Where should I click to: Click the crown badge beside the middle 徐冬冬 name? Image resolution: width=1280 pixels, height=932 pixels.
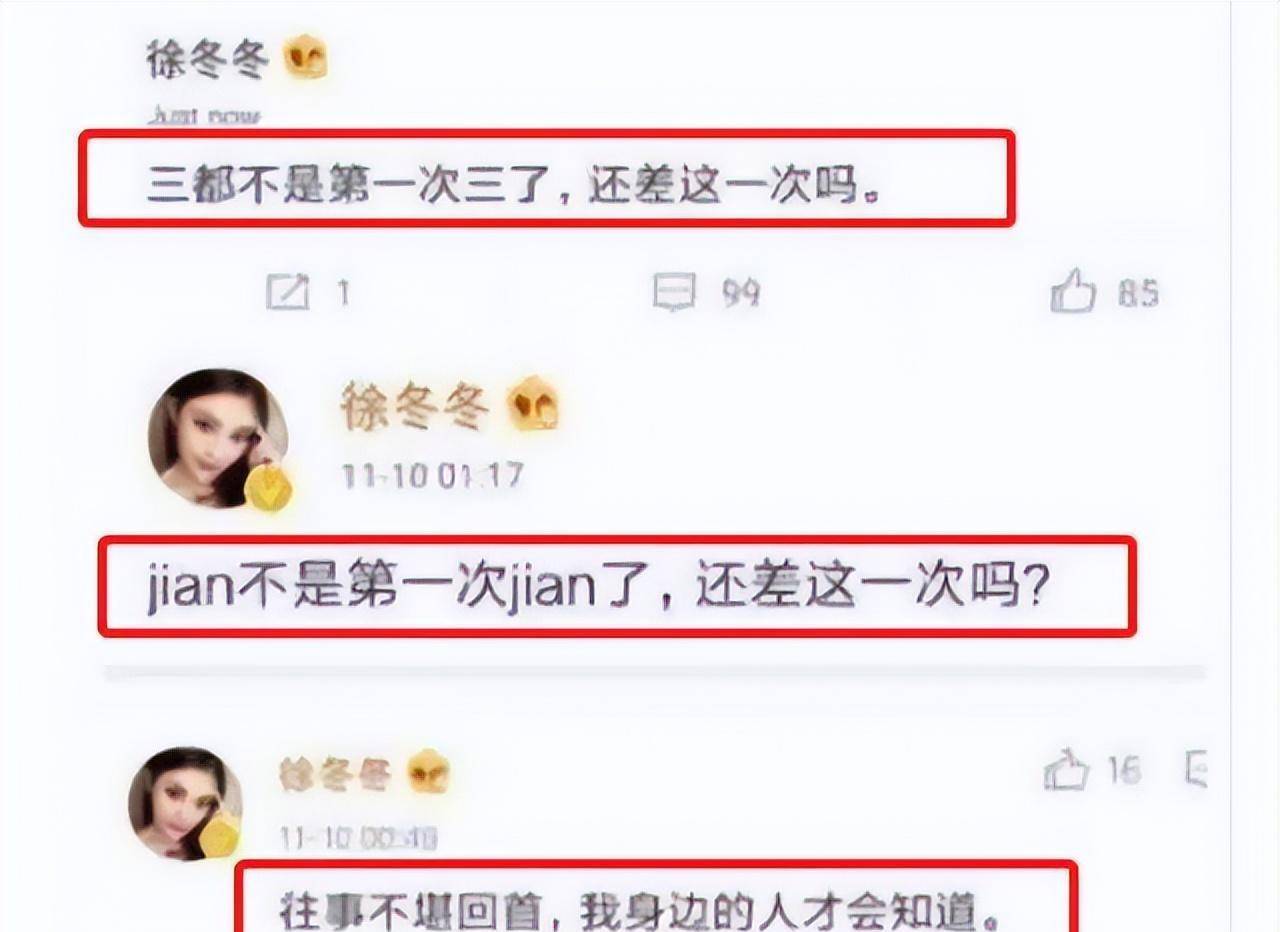tap(532, 404)
